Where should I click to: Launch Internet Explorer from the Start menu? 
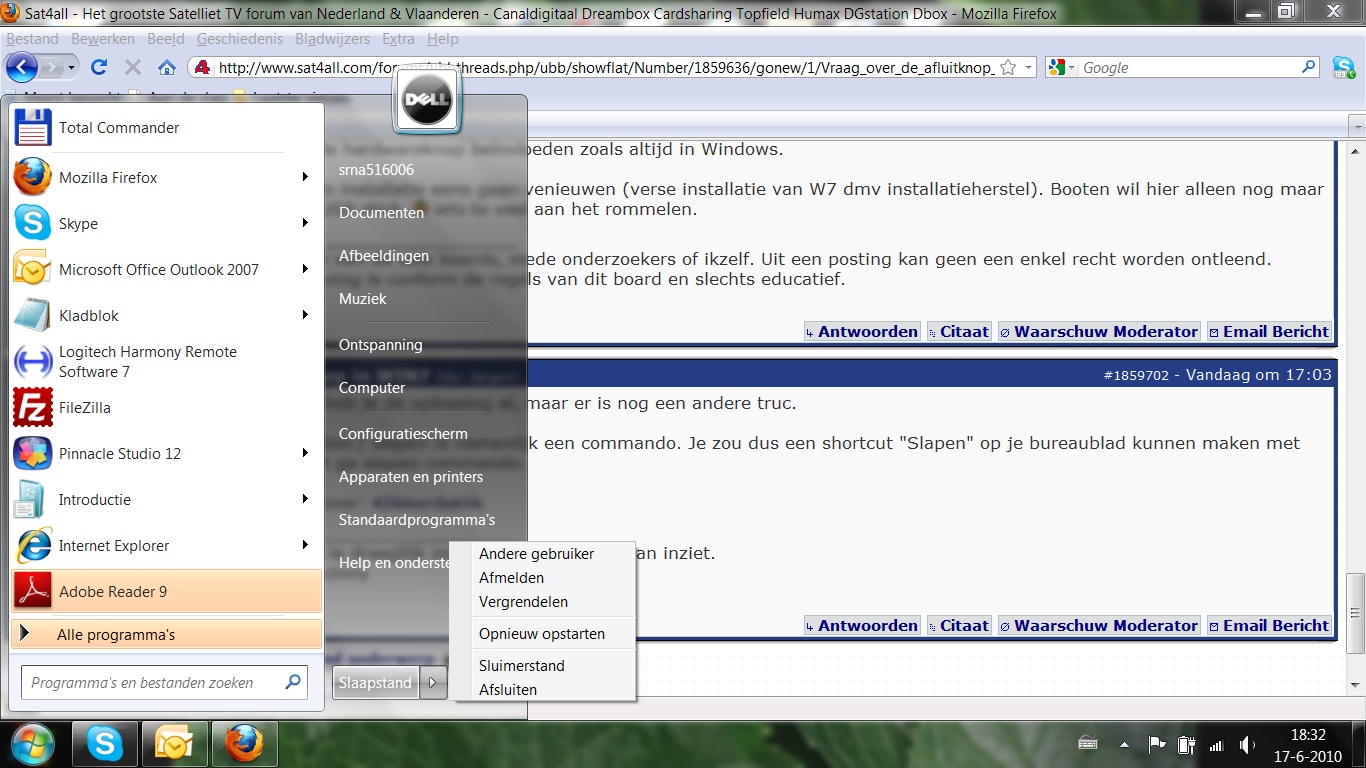[x=167, y=546]
